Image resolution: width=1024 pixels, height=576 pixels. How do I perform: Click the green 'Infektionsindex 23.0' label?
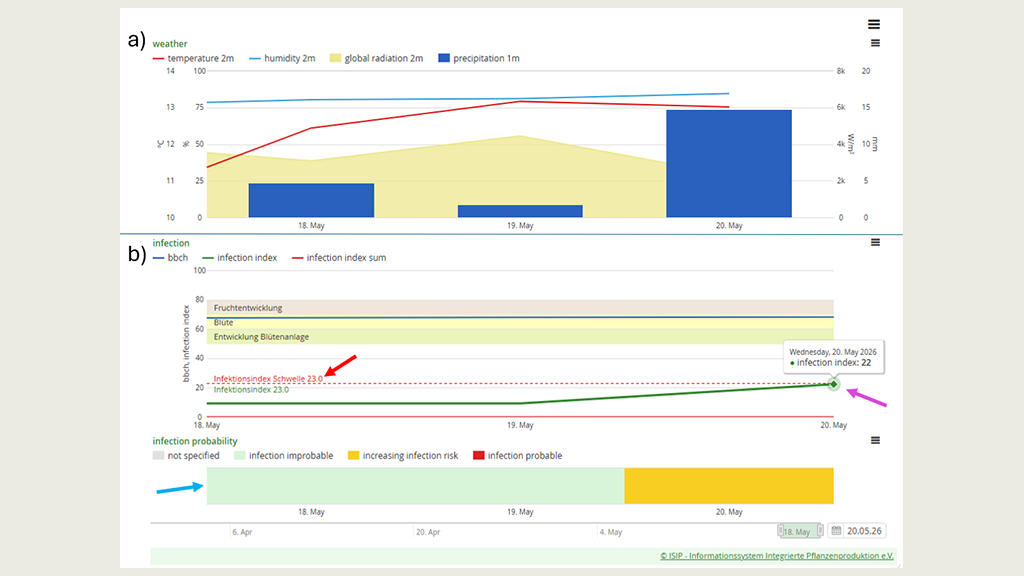[x=251, y=390]
